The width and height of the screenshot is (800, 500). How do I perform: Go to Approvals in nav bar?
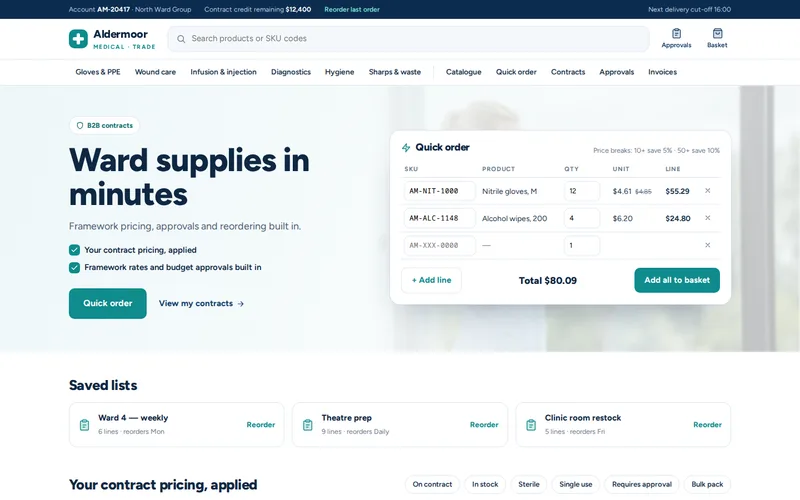pos(616,72)
